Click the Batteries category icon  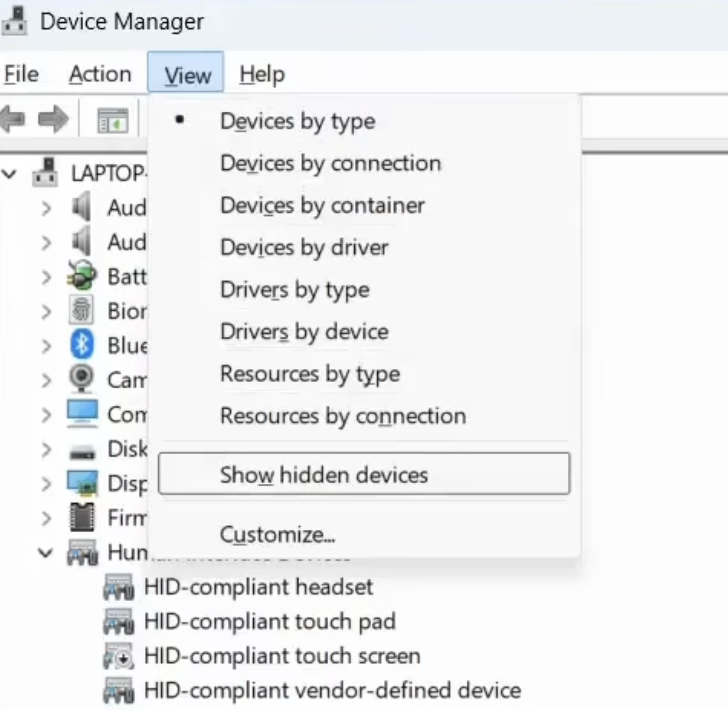[x=82, y=276]
